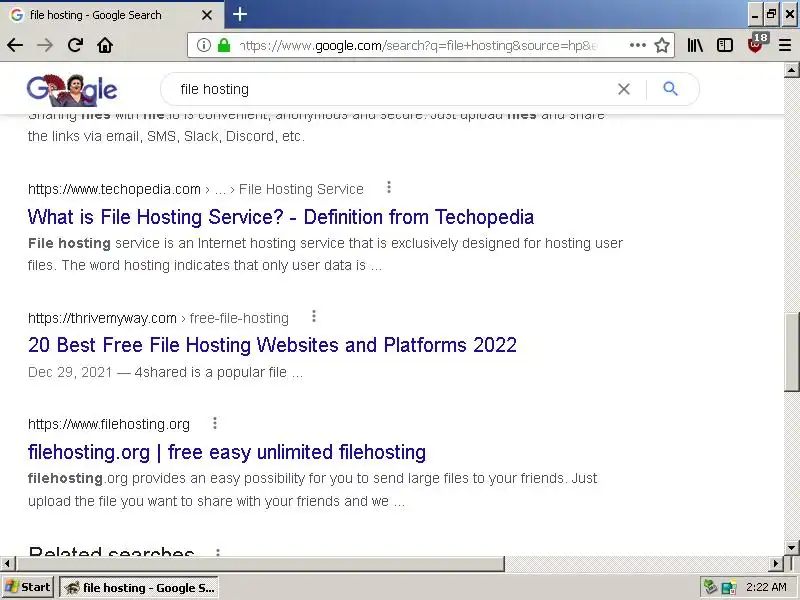The height and width of the screenshot is (600, 800).
Task: Click the safely remove hardware tray icon
Action: click(x=710, y=587)
